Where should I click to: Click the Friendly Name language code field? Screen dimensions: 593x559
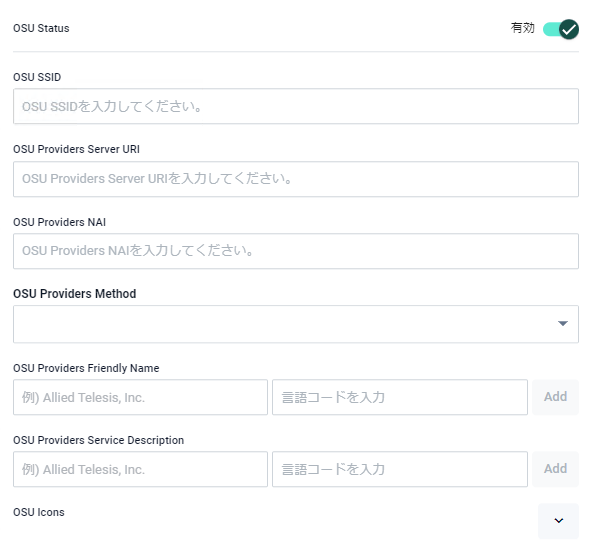(400, 397)
